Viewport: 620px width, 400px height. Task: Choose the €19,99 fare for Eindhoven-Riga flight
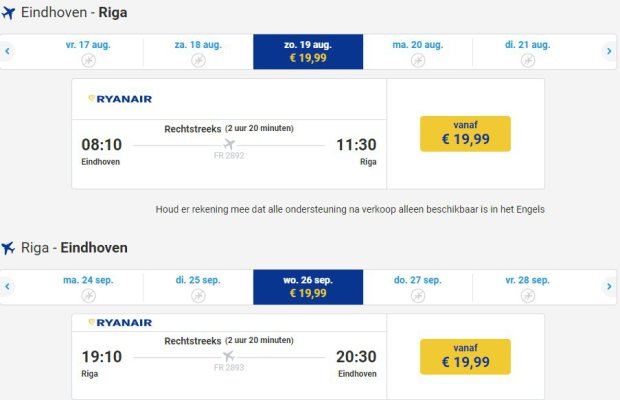pyautogui.click(x=465, y=133)
